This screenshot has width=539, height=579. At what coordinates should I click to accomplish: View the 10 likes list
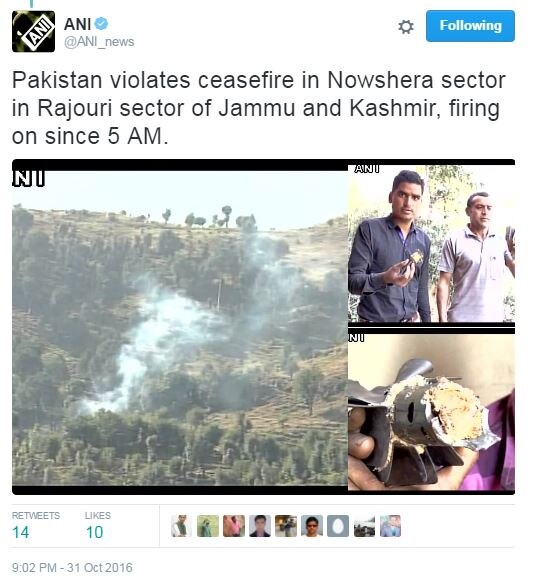tap(97, 526)
